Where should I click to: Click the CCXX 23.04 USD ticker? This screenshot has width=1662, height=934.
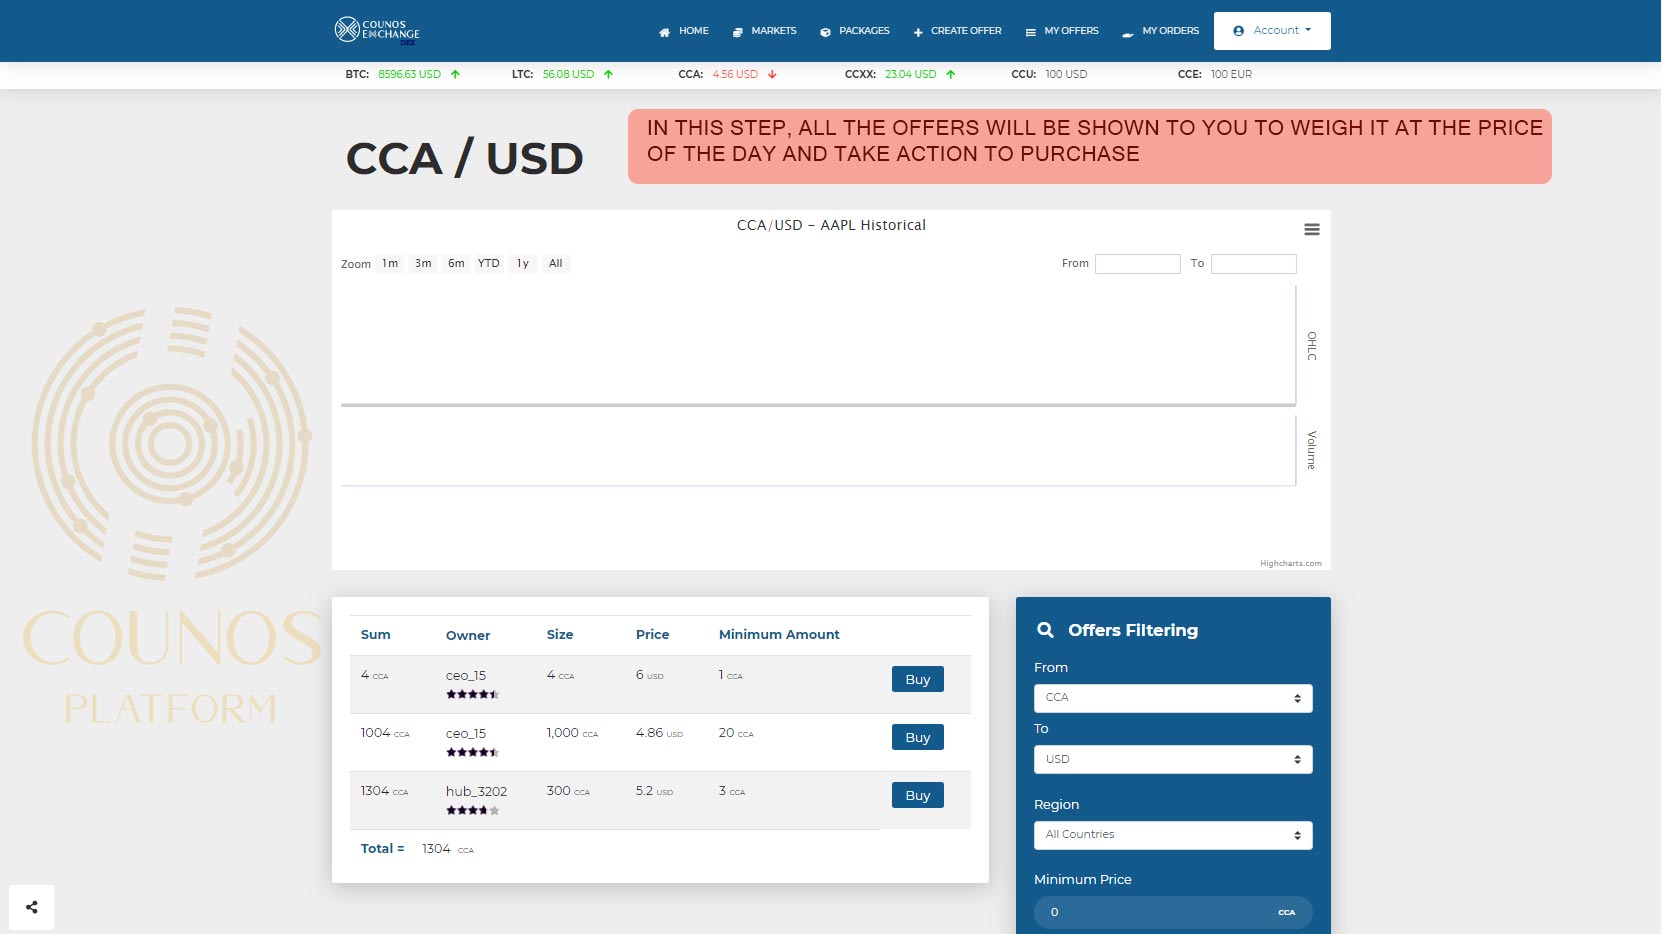click(x=900, y=74)
